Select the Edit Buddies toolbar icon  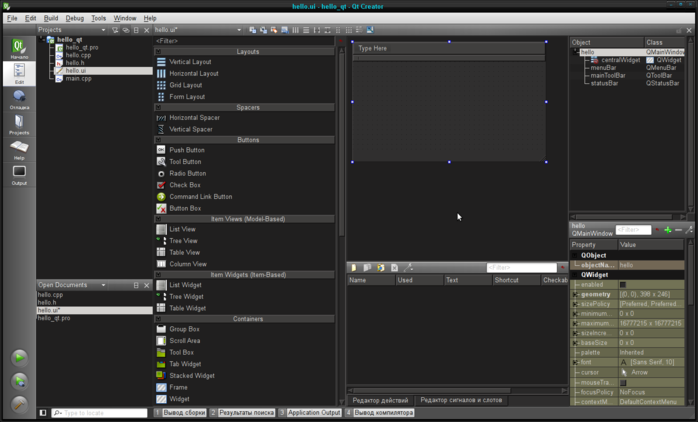tap(274, 30)
